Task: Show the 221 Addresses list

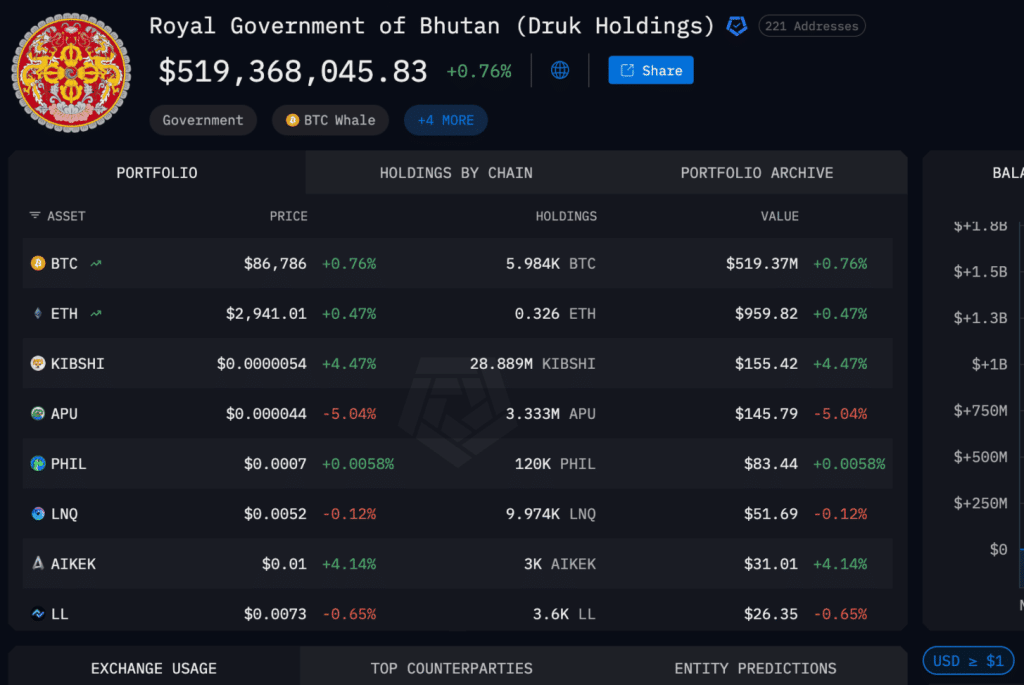Action: click(x=811, y=26)
